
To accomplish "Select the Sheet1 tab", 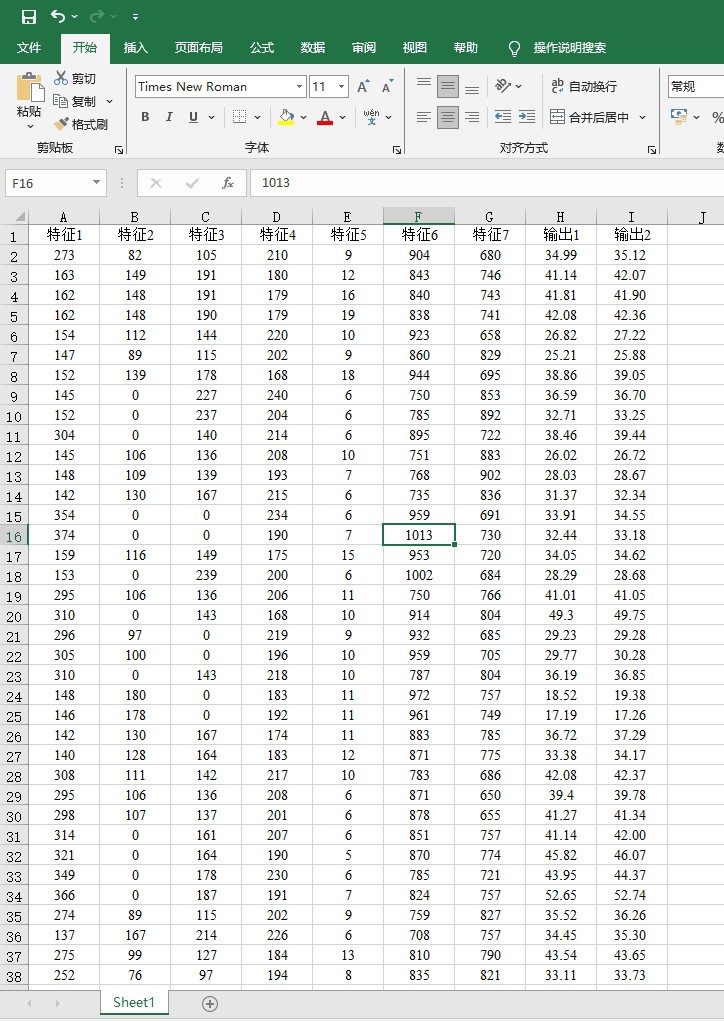I will click(x=134, y=1002).
